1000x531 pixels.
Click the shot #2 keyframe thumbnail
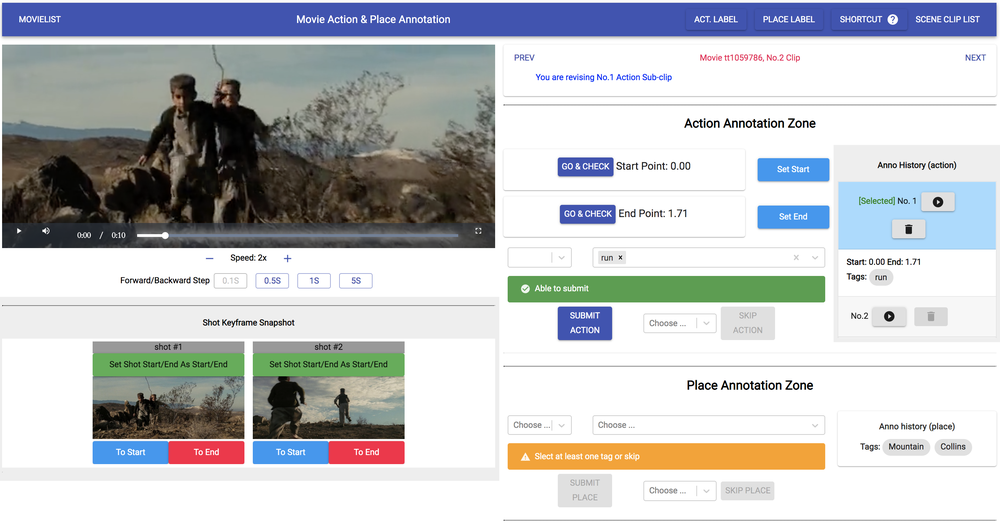click(328, 408)
